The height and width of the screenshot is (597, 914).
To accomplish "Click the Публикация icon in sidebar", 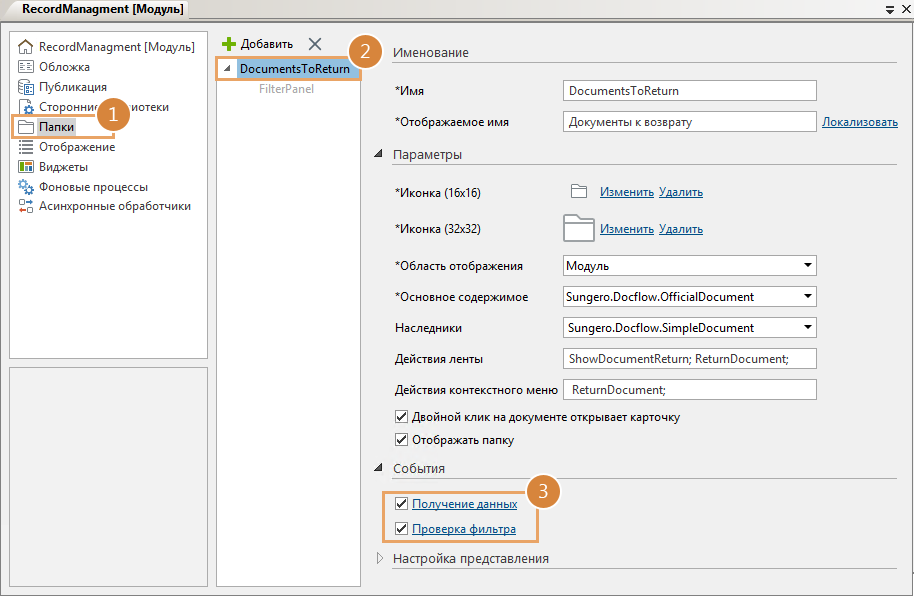I will pyautogui.click(x=26, y=87).
